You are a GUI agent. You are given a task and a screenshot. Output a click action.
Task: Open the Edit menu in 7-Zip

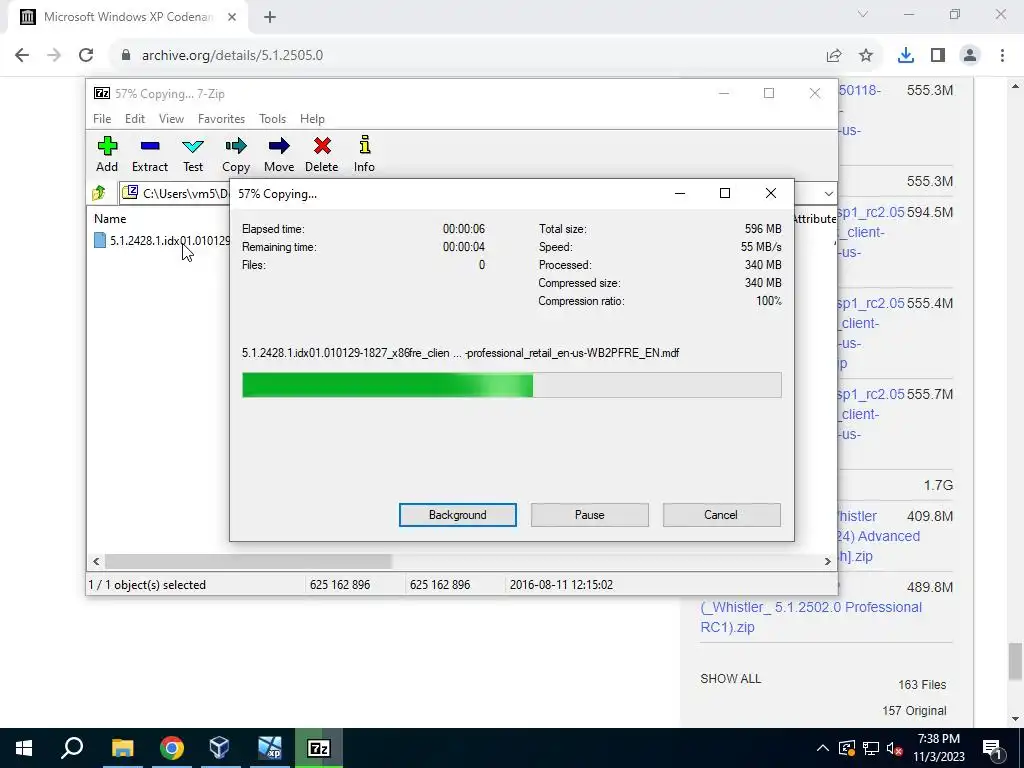pos(135,119)
